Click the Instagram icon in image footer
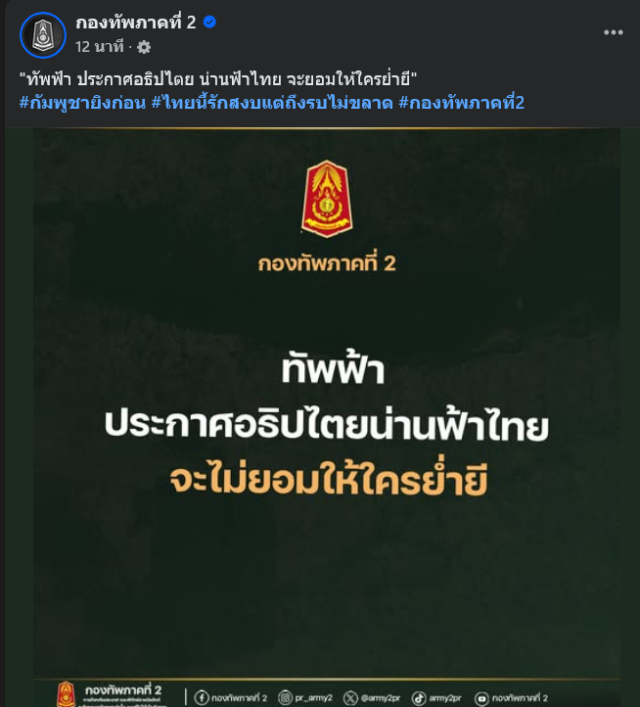The image size is (640, 707). (285, 698)
